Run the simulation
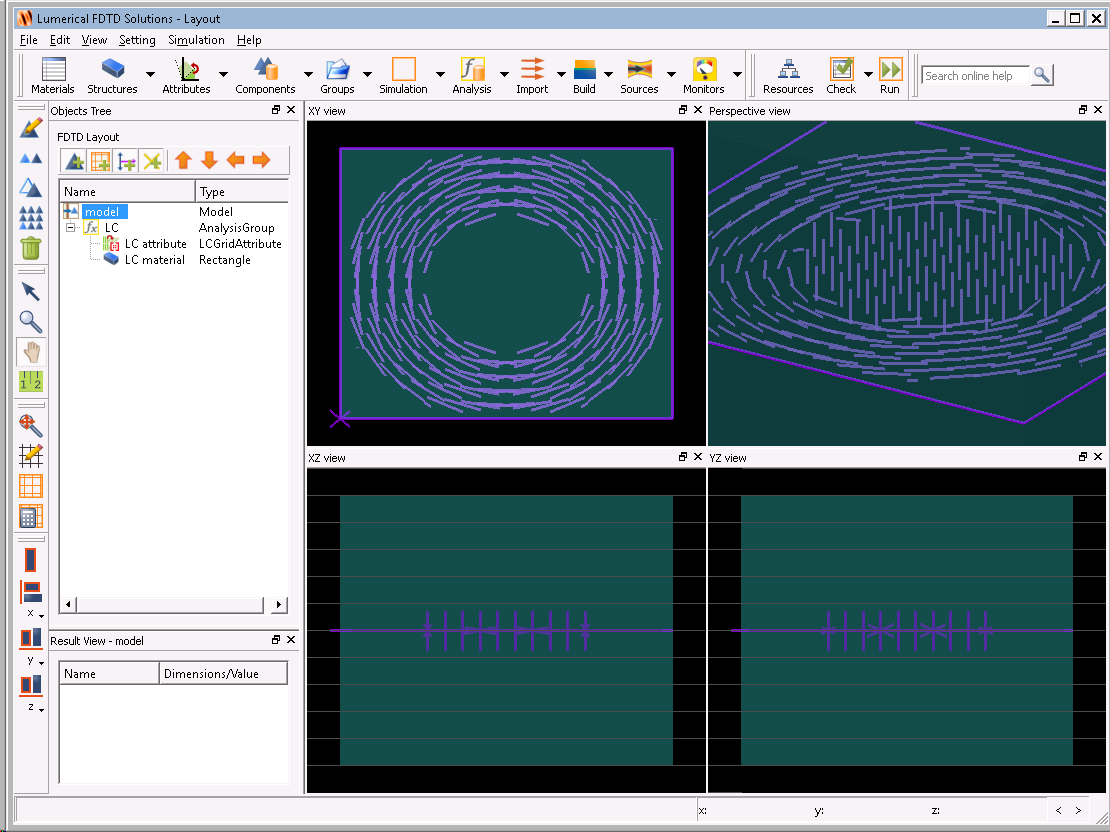1110x832 pixels. pyautogui.click(x=891, y=69)
